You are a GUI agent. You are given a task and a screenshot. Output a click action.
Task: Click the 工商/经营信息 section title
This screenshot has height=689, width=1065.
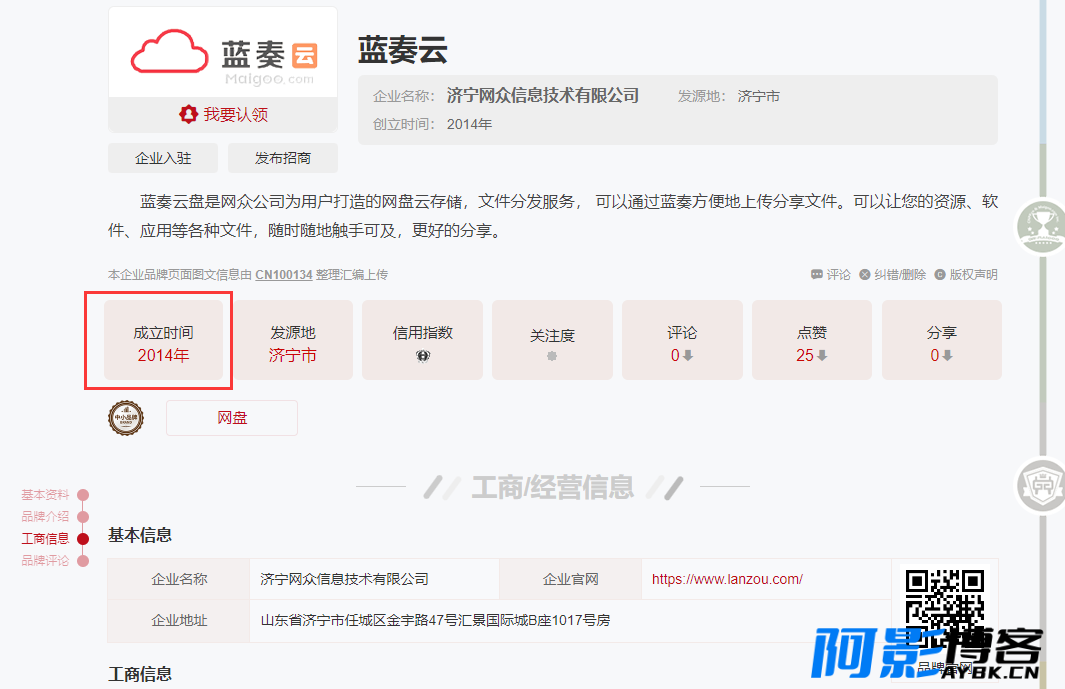coord(553,488)
